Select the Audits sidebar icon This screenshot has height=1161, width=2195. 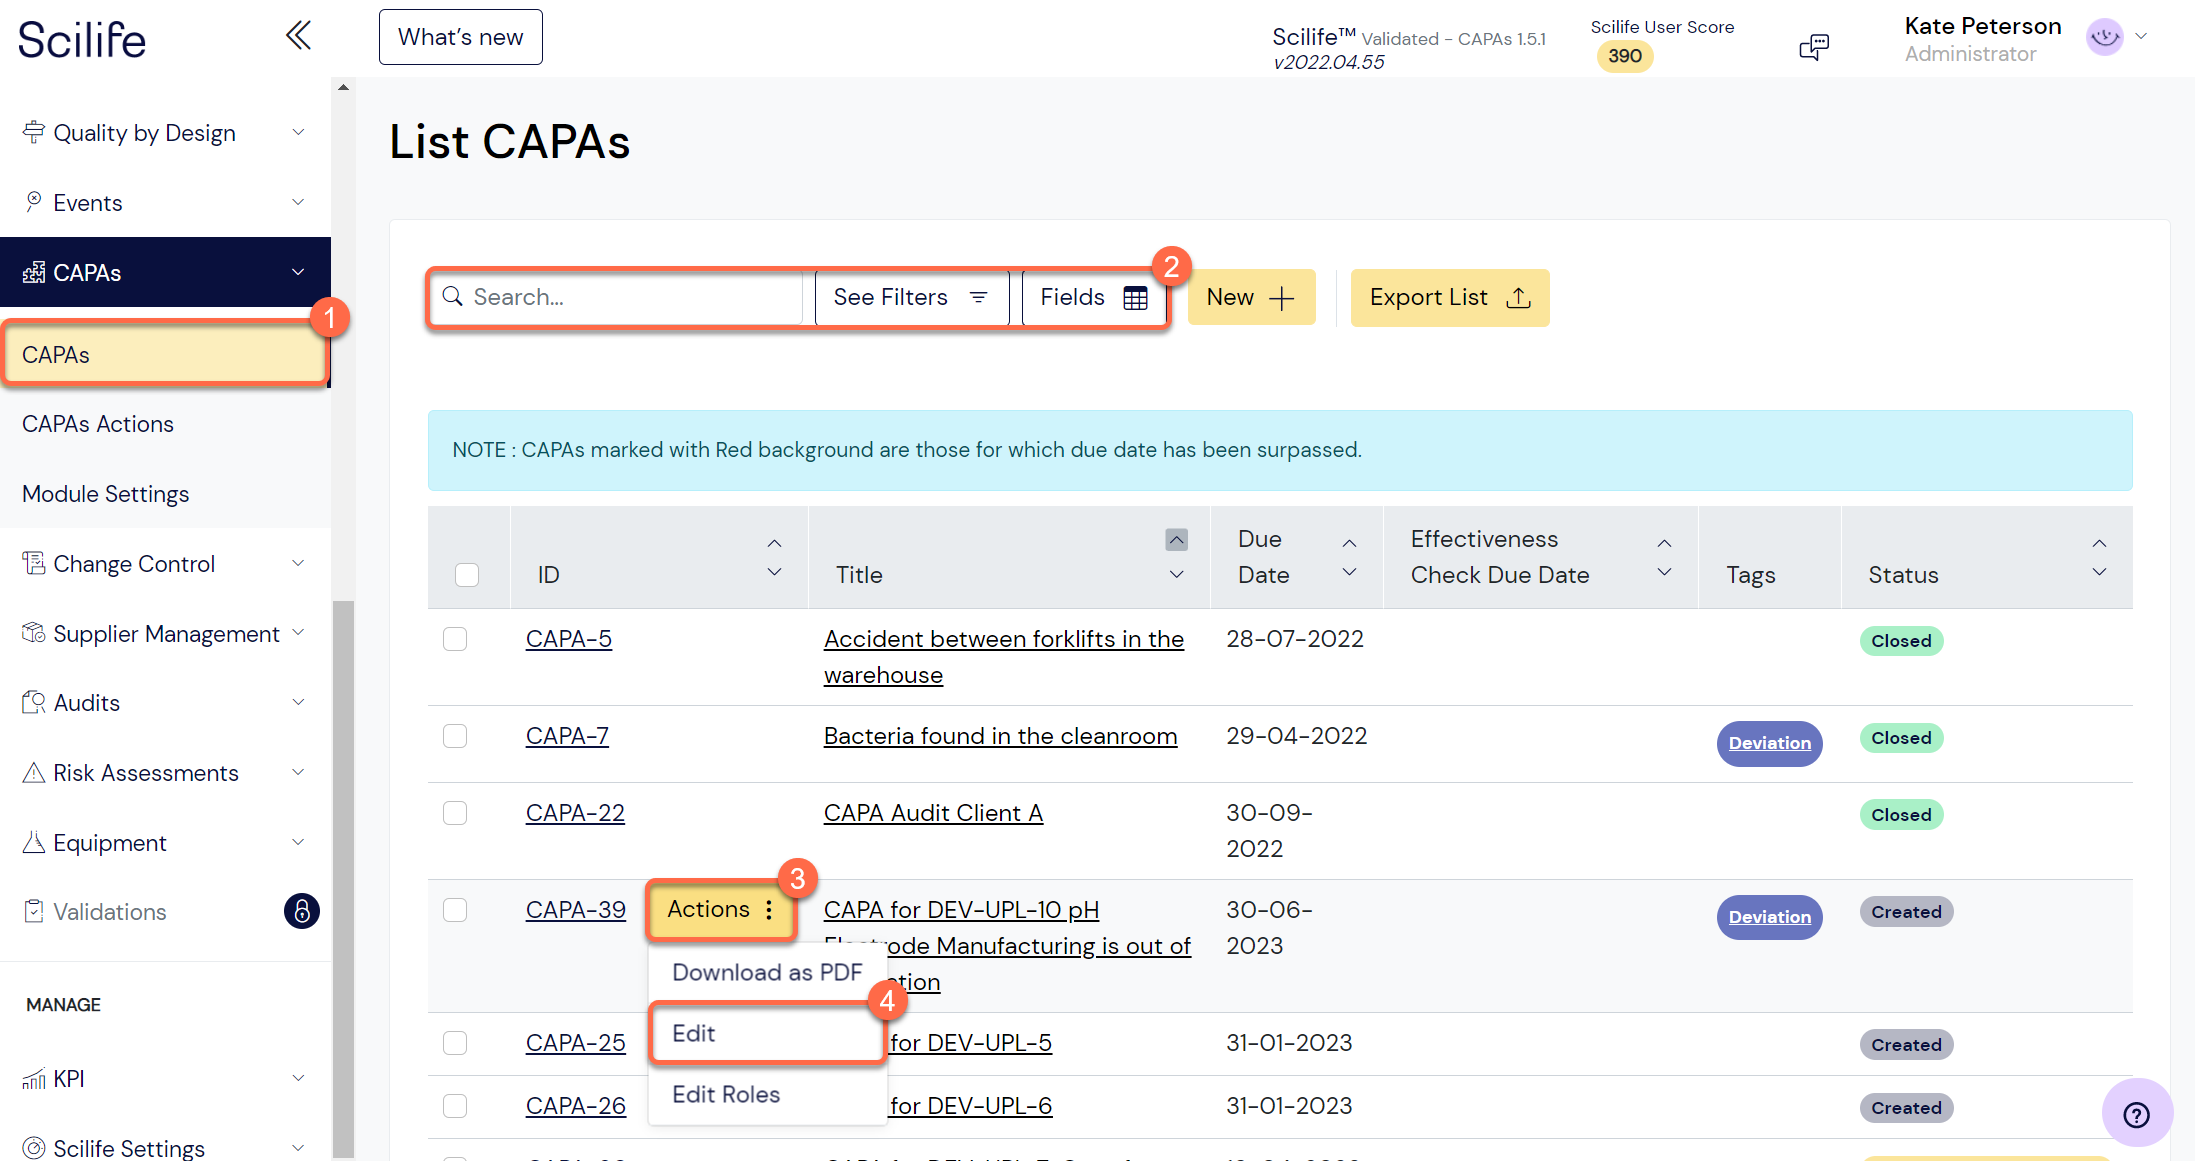pos(34,702)
